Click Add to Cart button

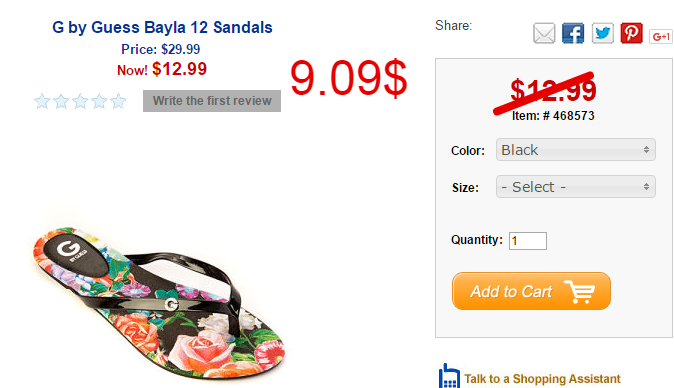pyautogui.click(x=531, y=291)
